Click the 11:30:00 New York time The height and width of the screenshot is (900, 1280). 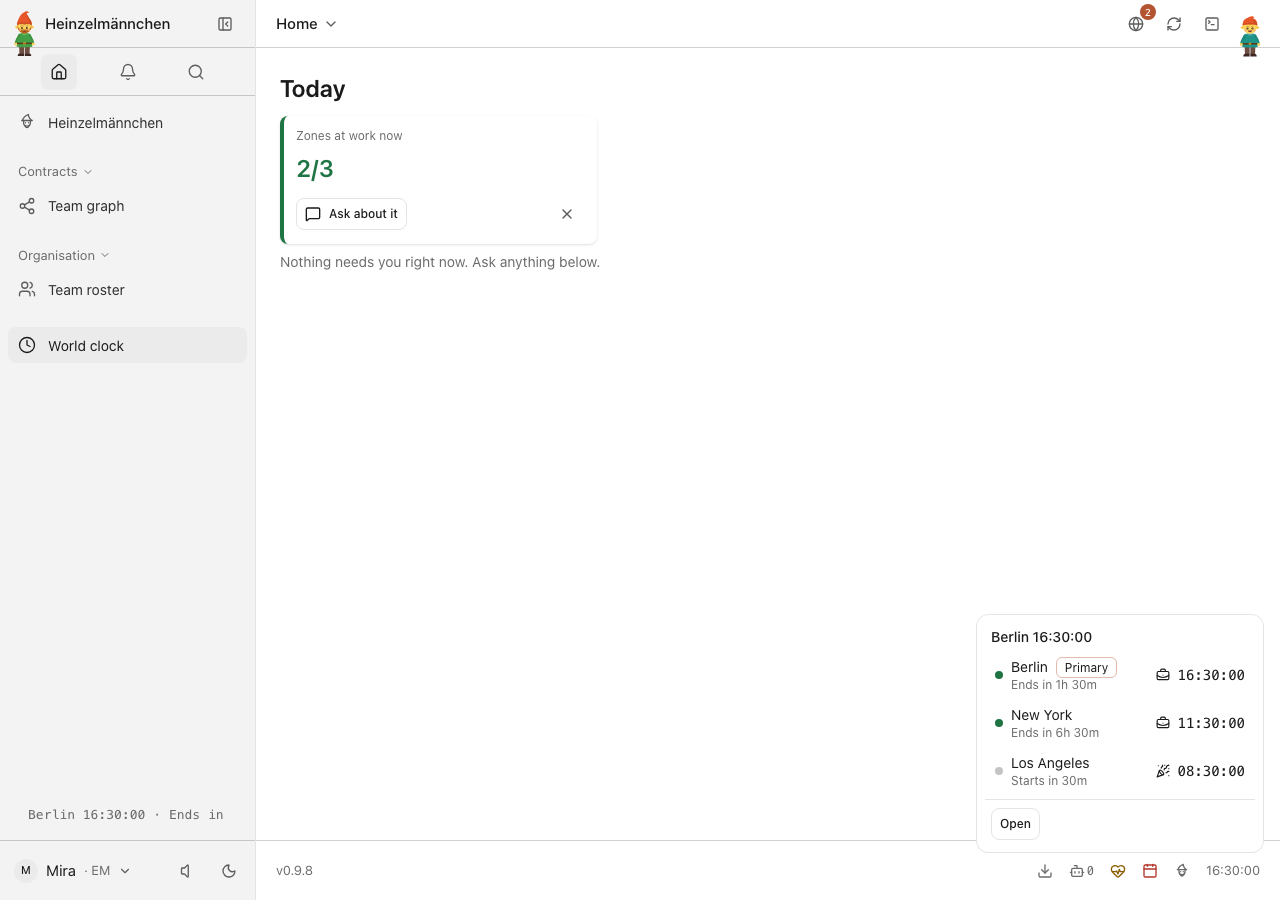(1211, 723)
